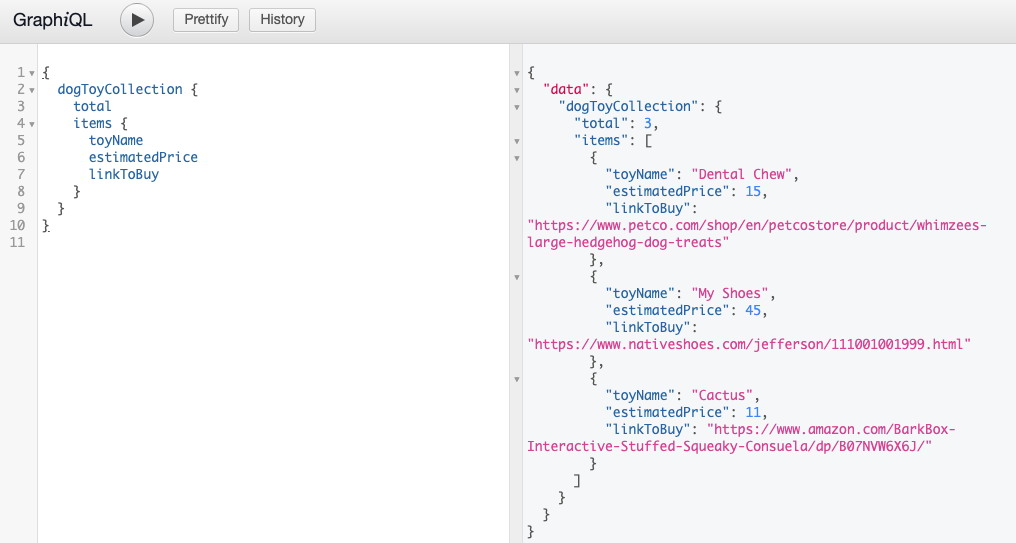The image size is (1016, 543).
Task: Collapse the query block at line 1
Action: pos(32,73)
